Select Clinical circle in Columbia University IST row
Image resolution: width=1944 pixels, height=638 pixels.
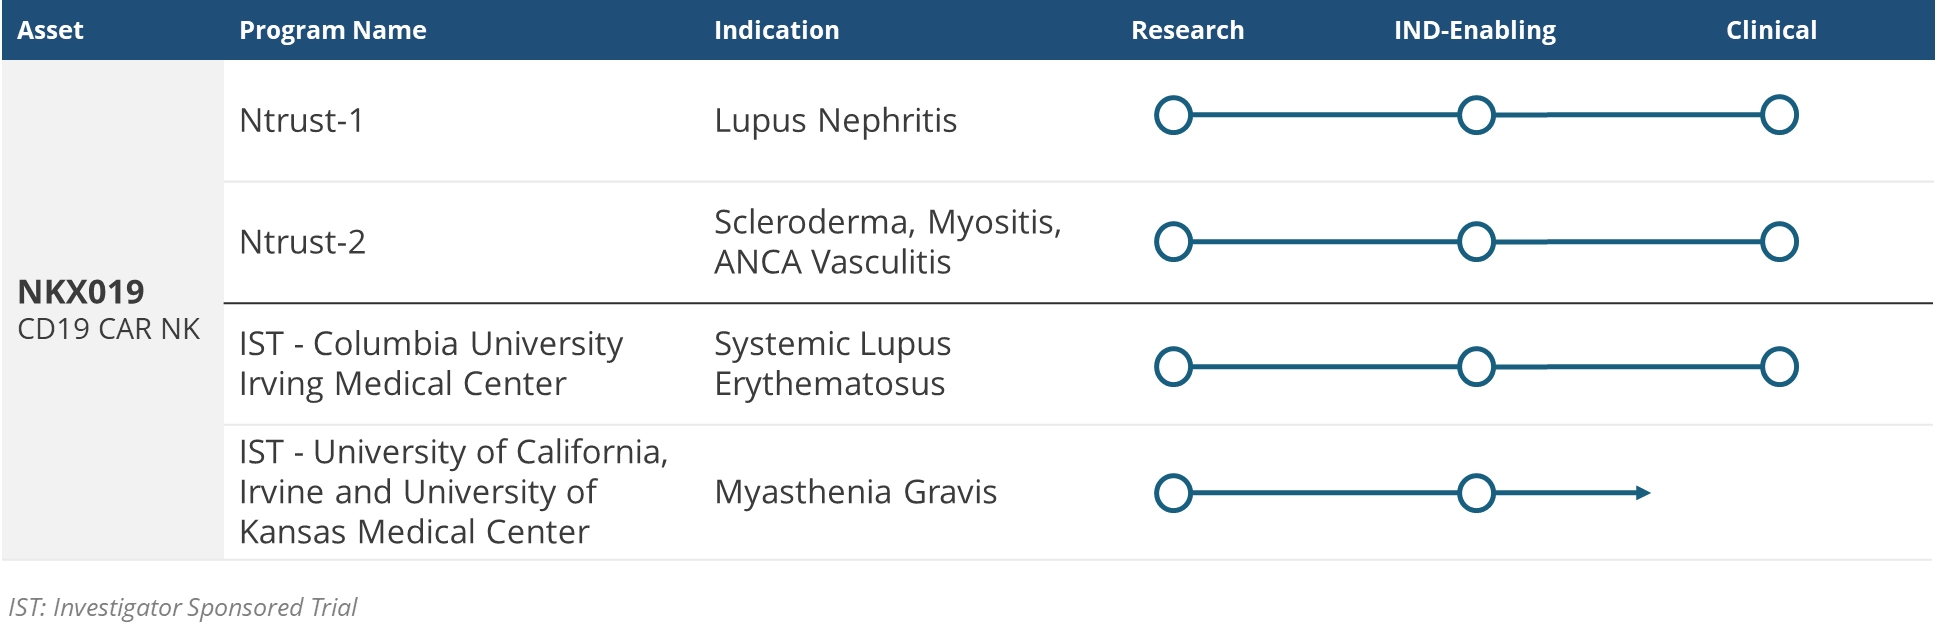tap(1779, 367)
